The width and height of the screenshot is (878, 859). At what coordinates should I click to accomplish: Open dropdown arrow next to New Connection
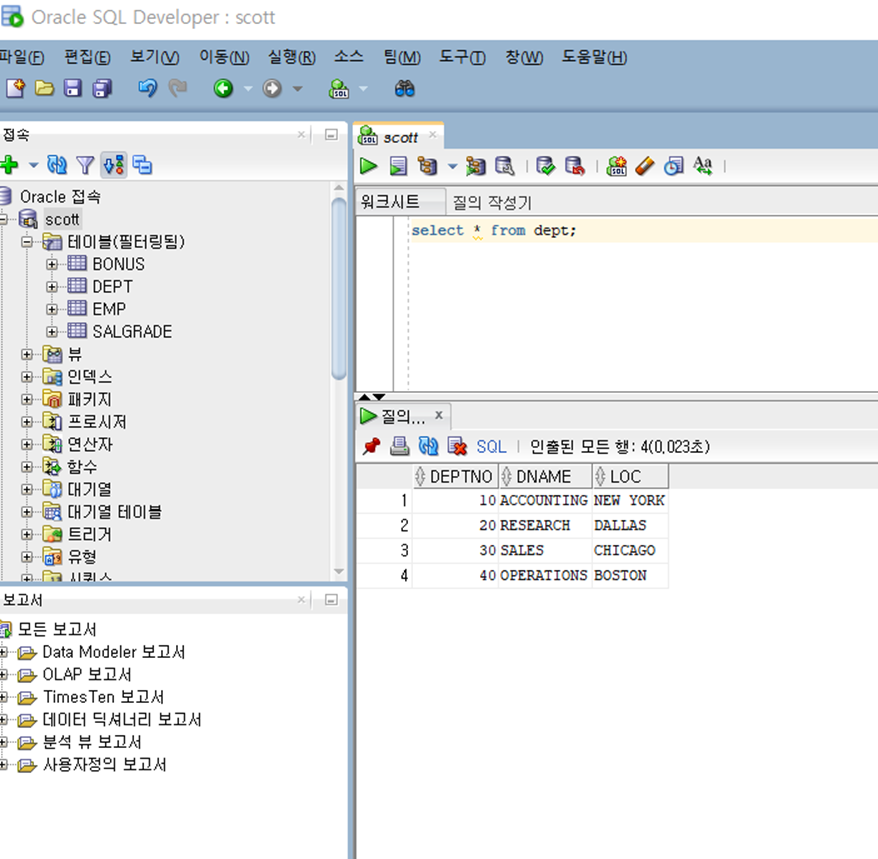[x=34, y=165]
